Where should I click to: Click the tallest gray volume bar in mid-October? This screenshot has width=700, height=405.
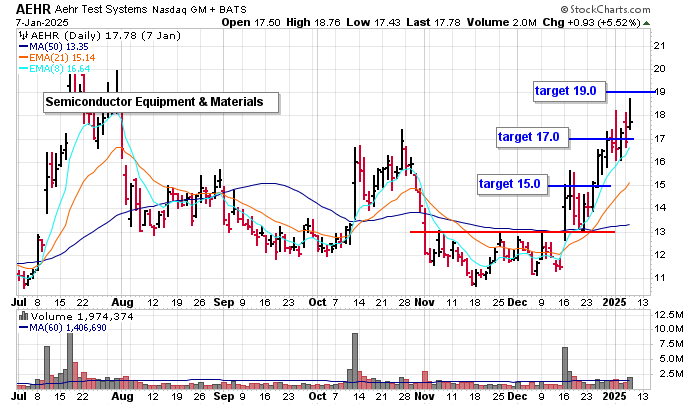[x=355, y=361]
